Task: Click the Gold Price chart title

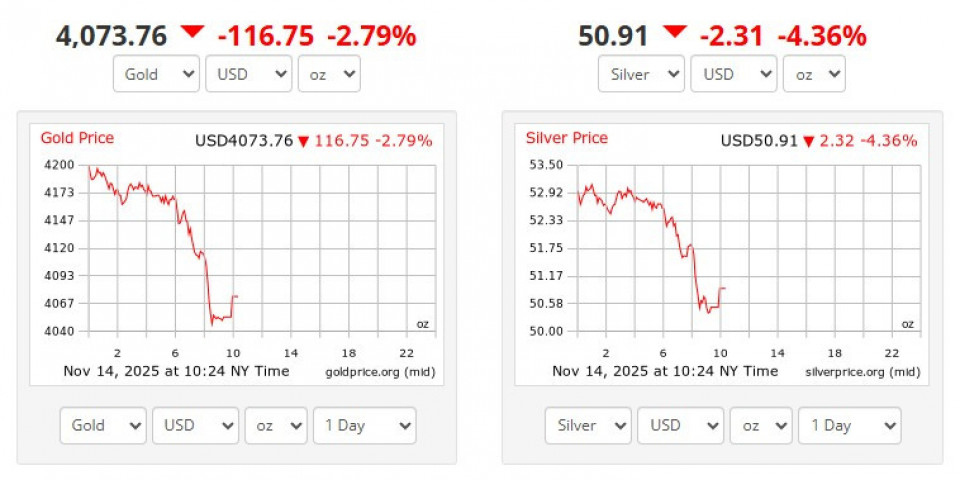Action: 77,138
